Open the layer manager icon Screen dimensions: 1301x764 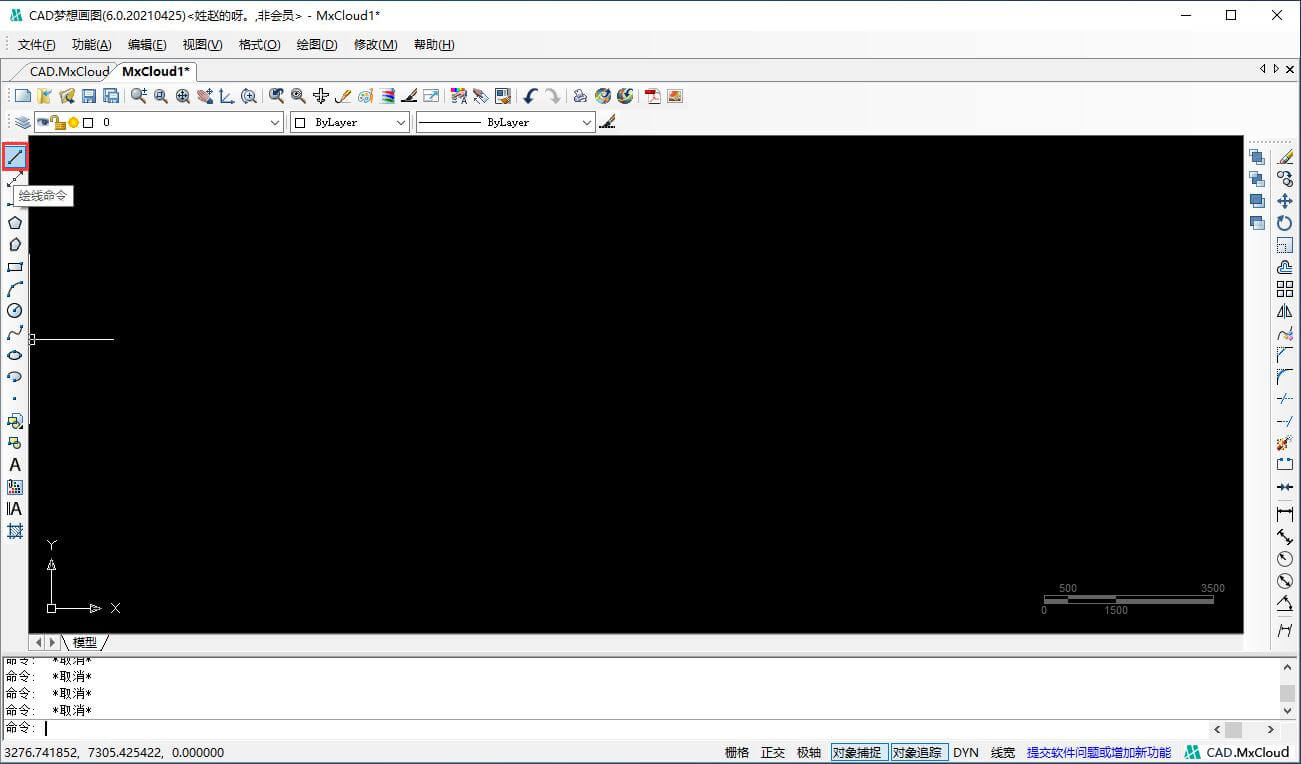tap(23, 122)
